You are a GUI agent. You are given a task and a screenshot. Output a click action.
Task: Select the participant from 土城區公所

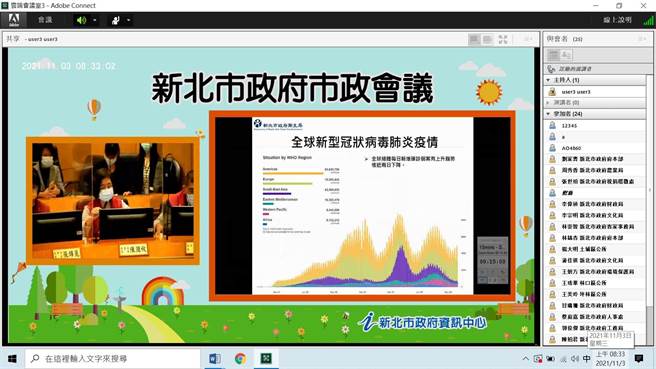coord(594,249)
